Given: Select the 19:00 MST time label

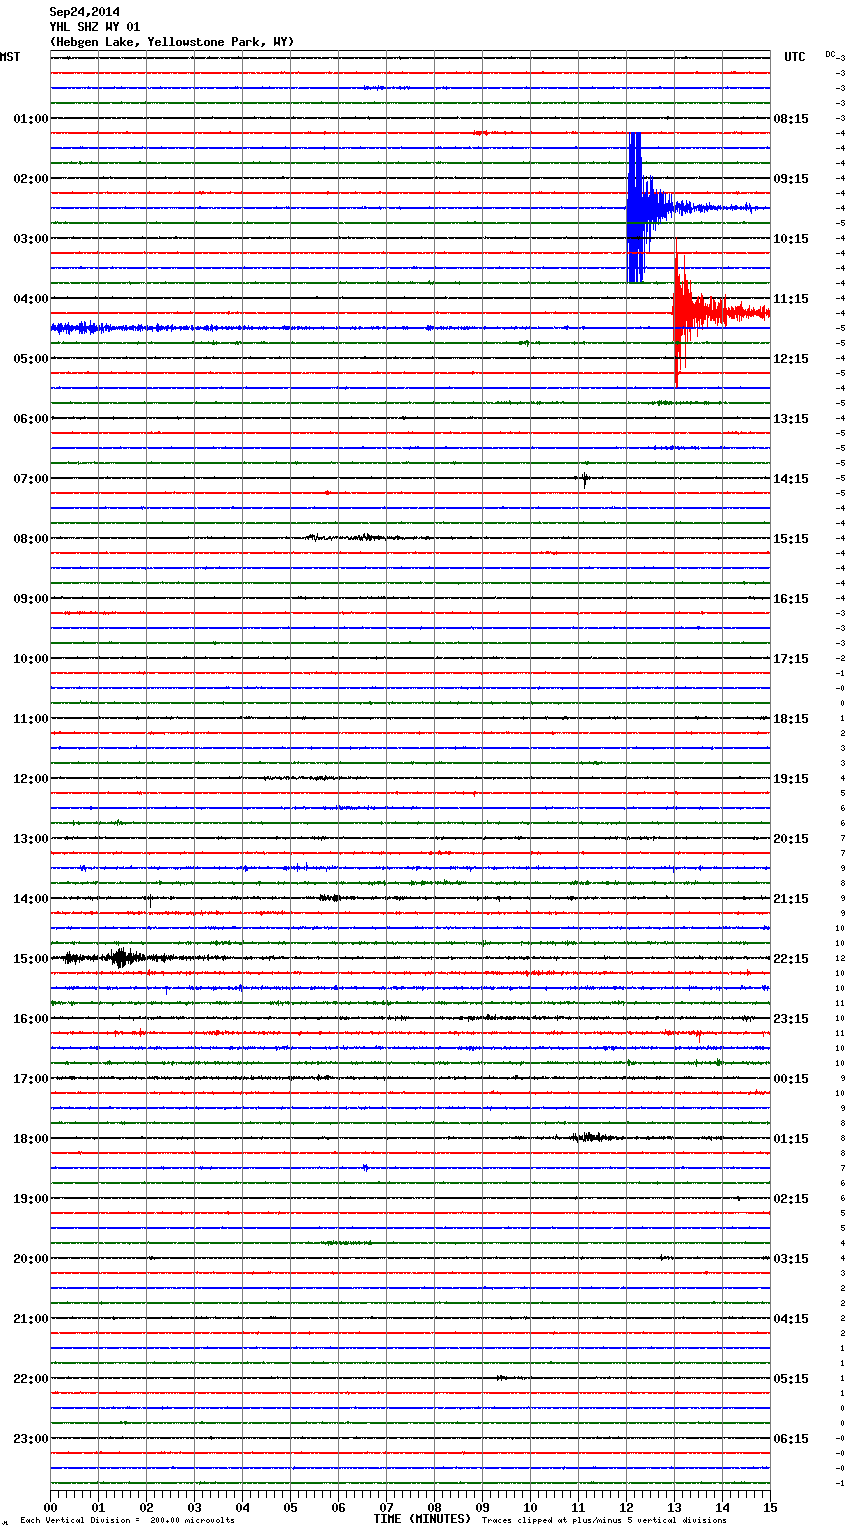Looking at the screenshot, I should [31, 1199].
